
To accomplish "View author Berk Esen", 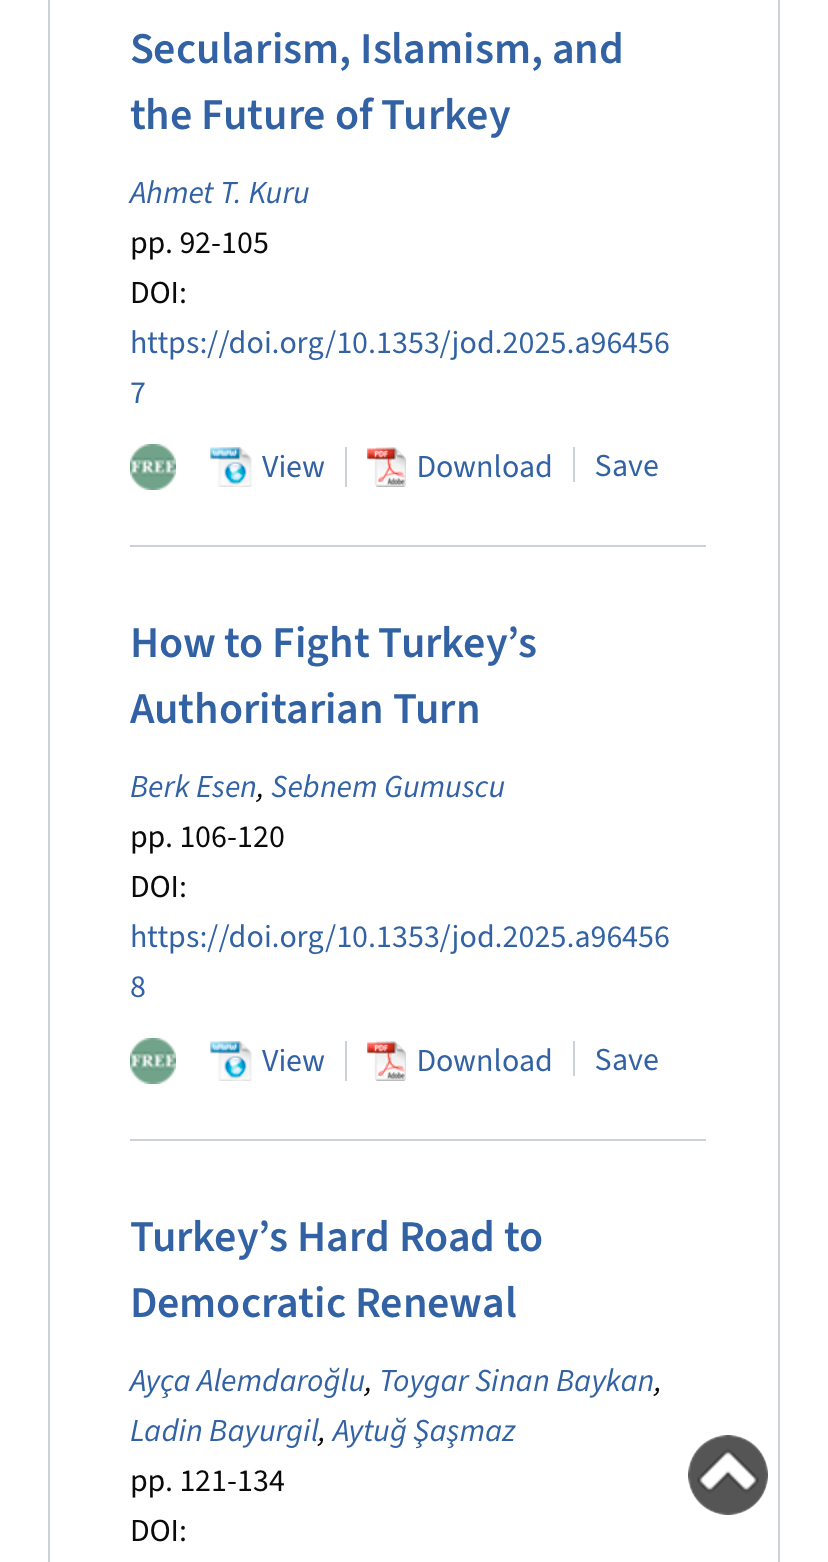I will (193, 786).
